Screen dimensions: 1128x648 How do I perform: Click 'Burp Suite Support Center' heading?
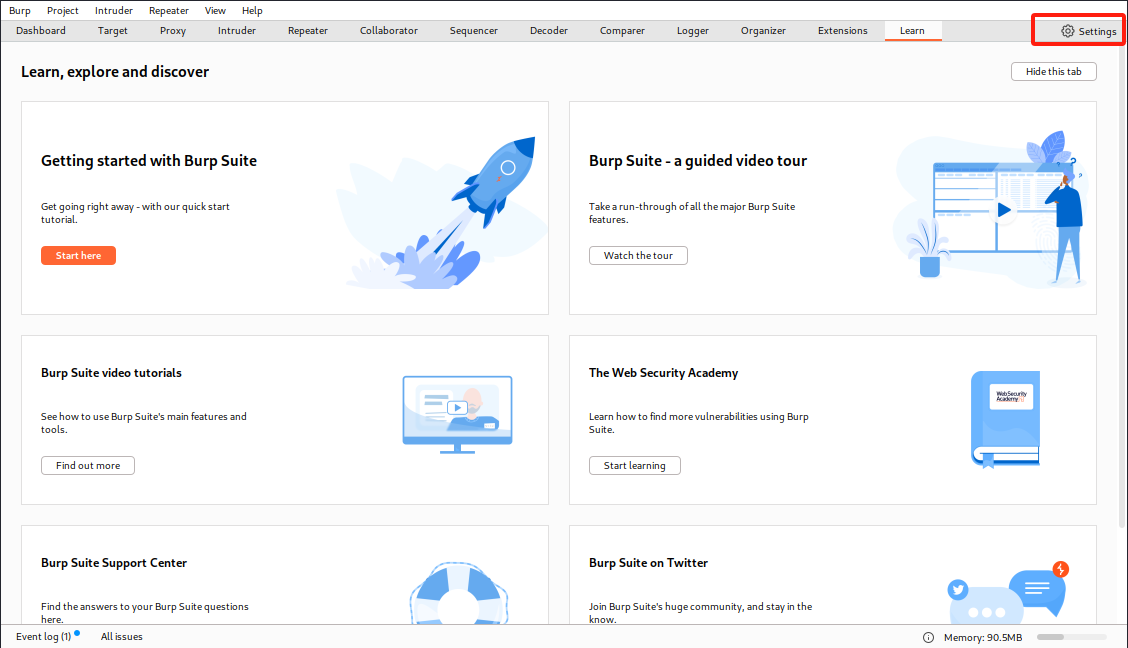point(114,562)
